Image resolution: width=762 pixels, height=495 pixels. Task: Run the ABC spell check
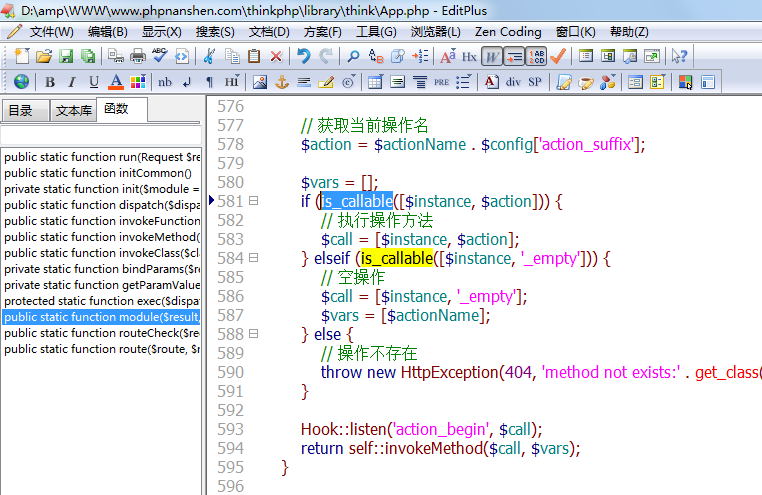(159, 56)
